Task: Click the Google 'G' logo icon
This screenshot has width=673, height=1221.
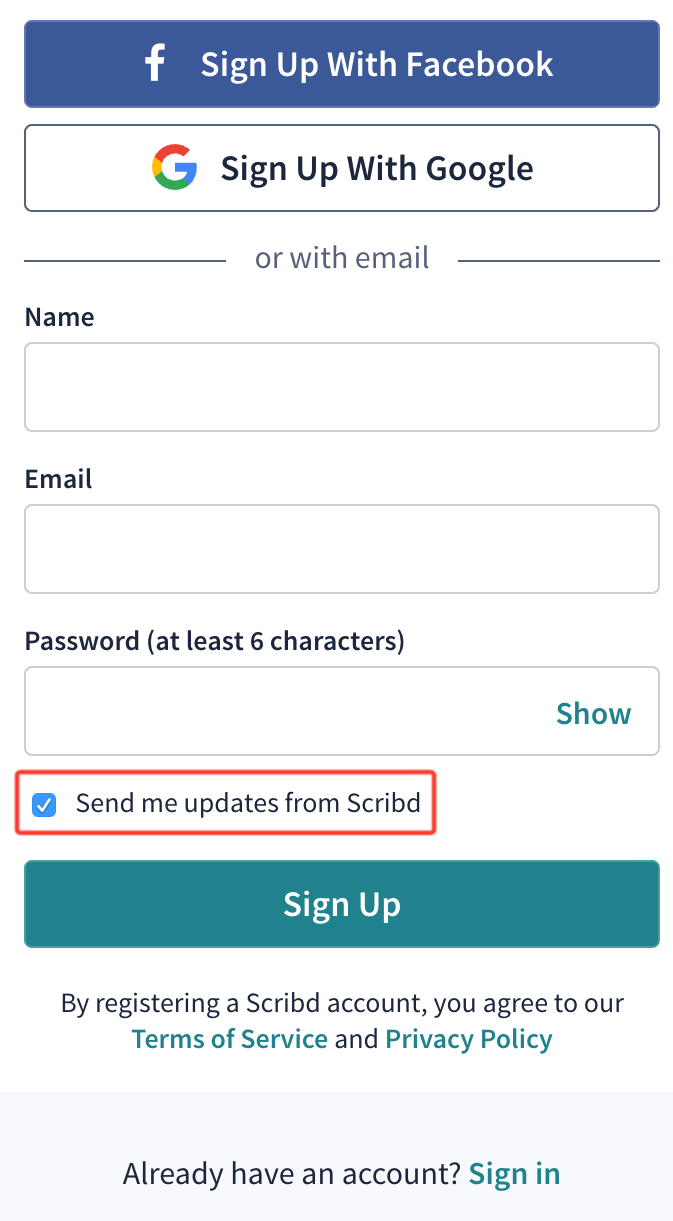Action: tap(174, 167)
